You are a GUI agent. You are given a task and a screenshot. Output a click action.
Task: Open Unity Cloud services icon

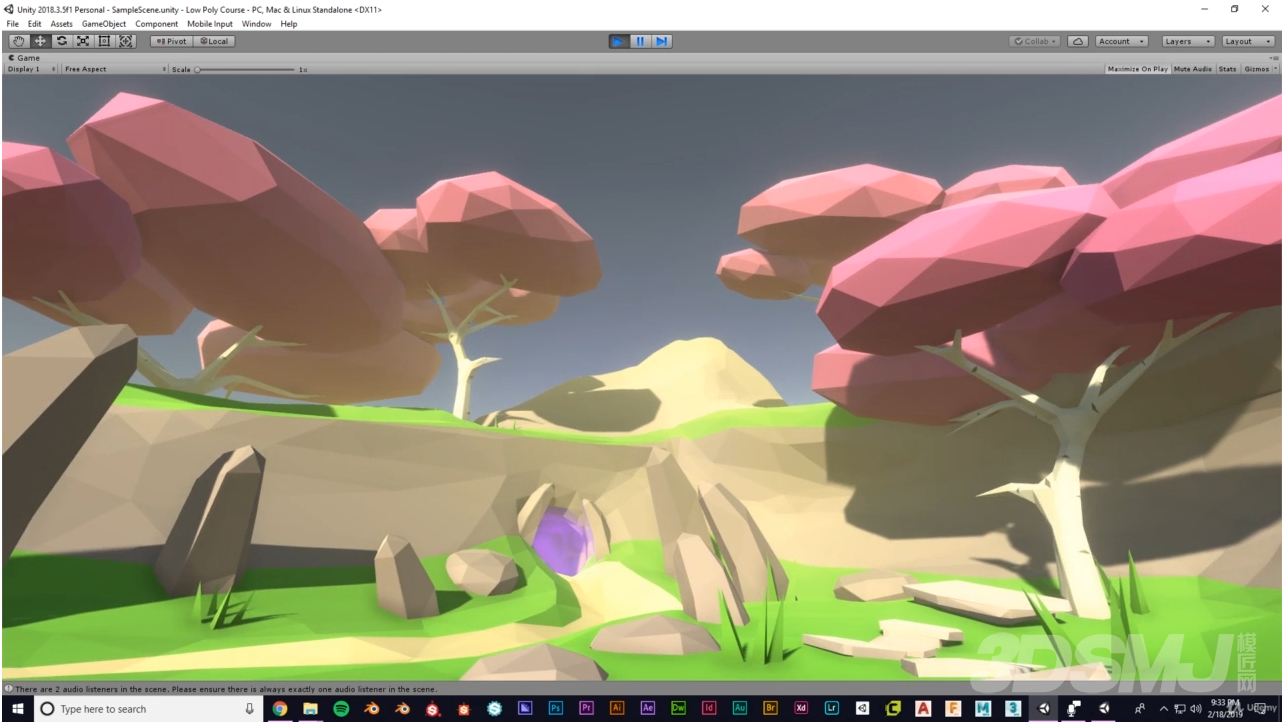1078,41
